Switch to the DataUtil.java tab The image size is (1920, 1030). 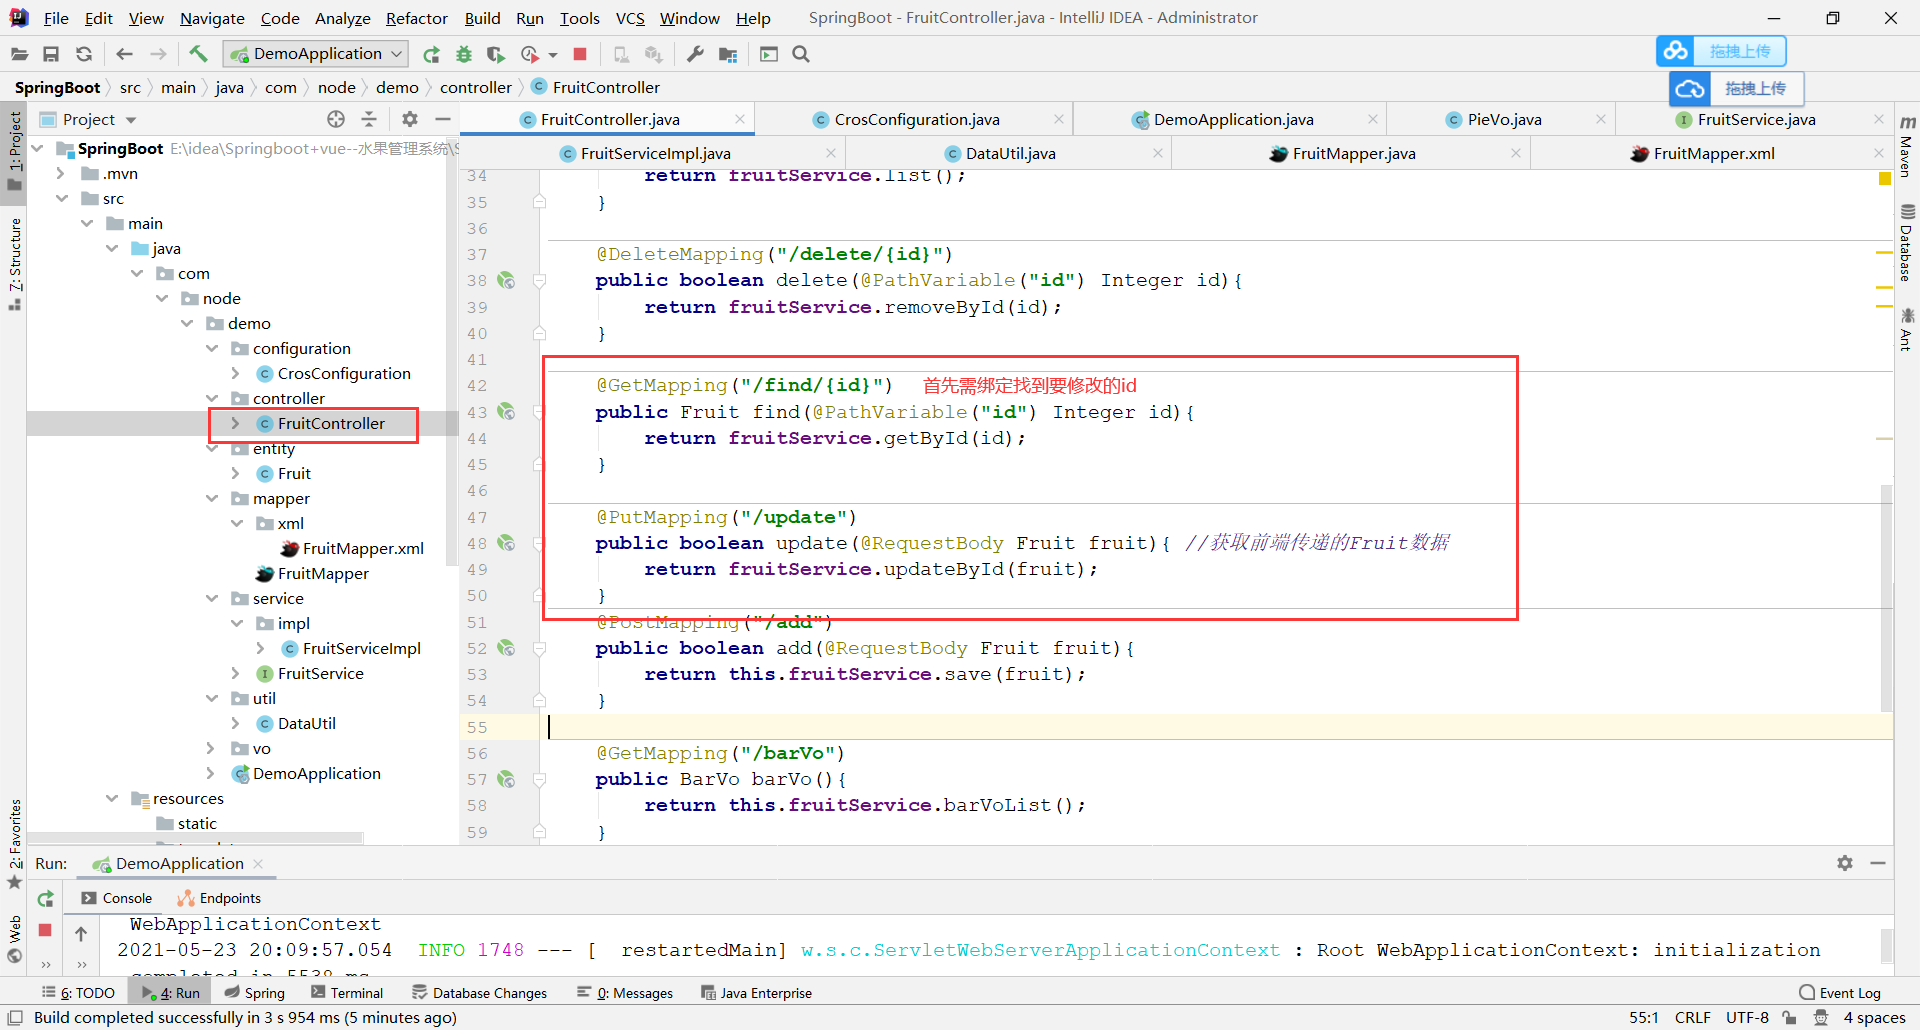click(x=1010, y=153)
